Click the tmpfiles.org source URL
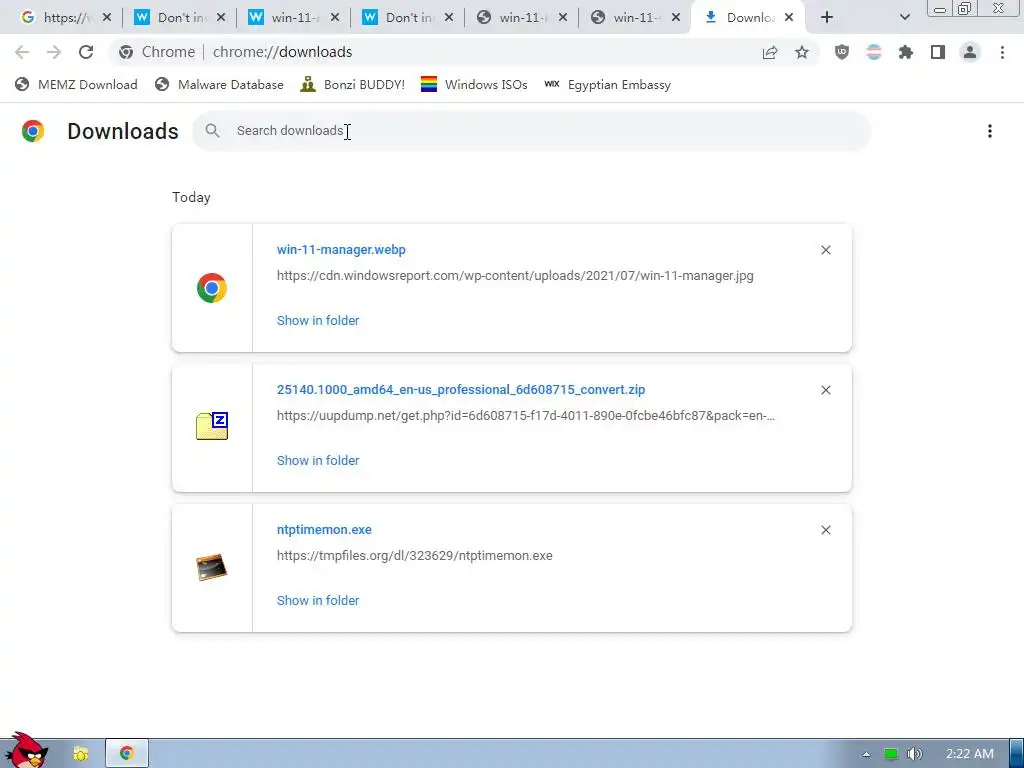Image resolution: width=1024 pixels, height=768 pixels. (415, 556)
